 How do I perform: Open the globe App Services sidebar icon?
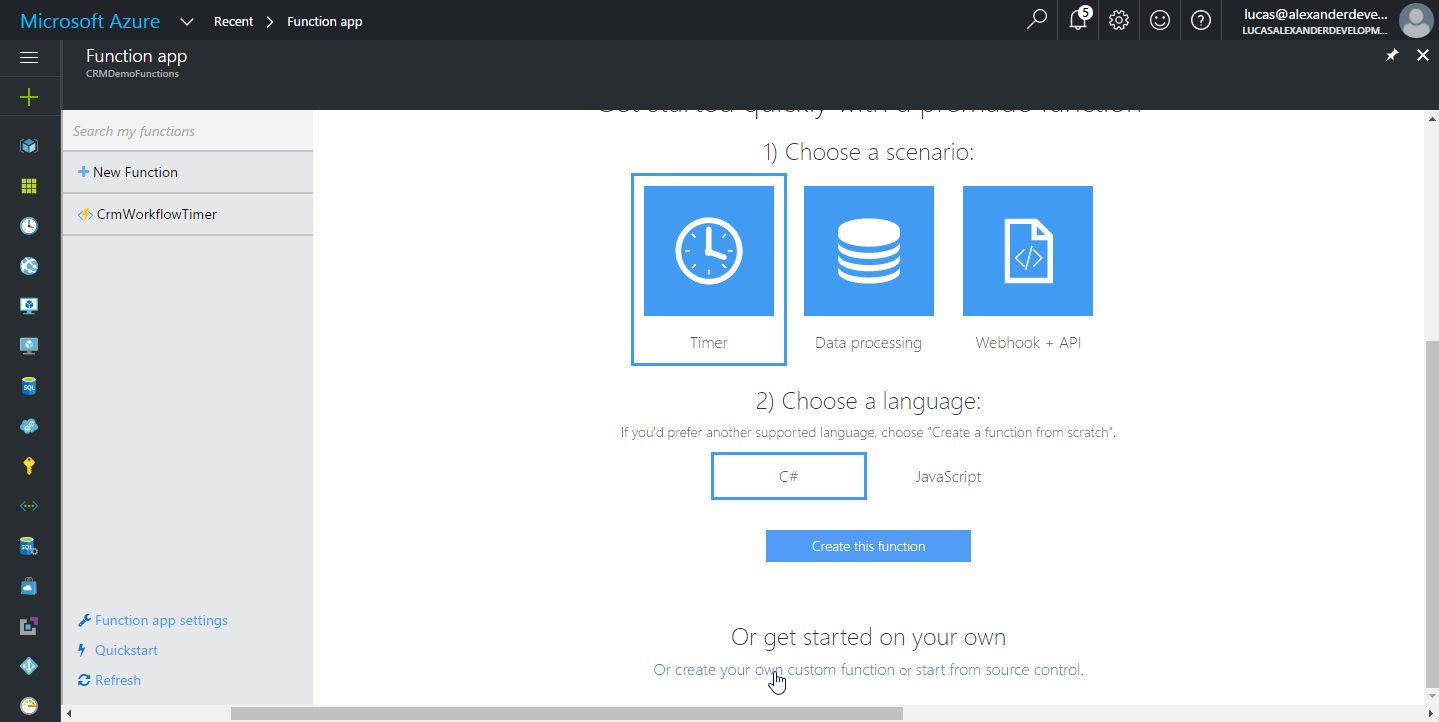(x=29, y=266)
